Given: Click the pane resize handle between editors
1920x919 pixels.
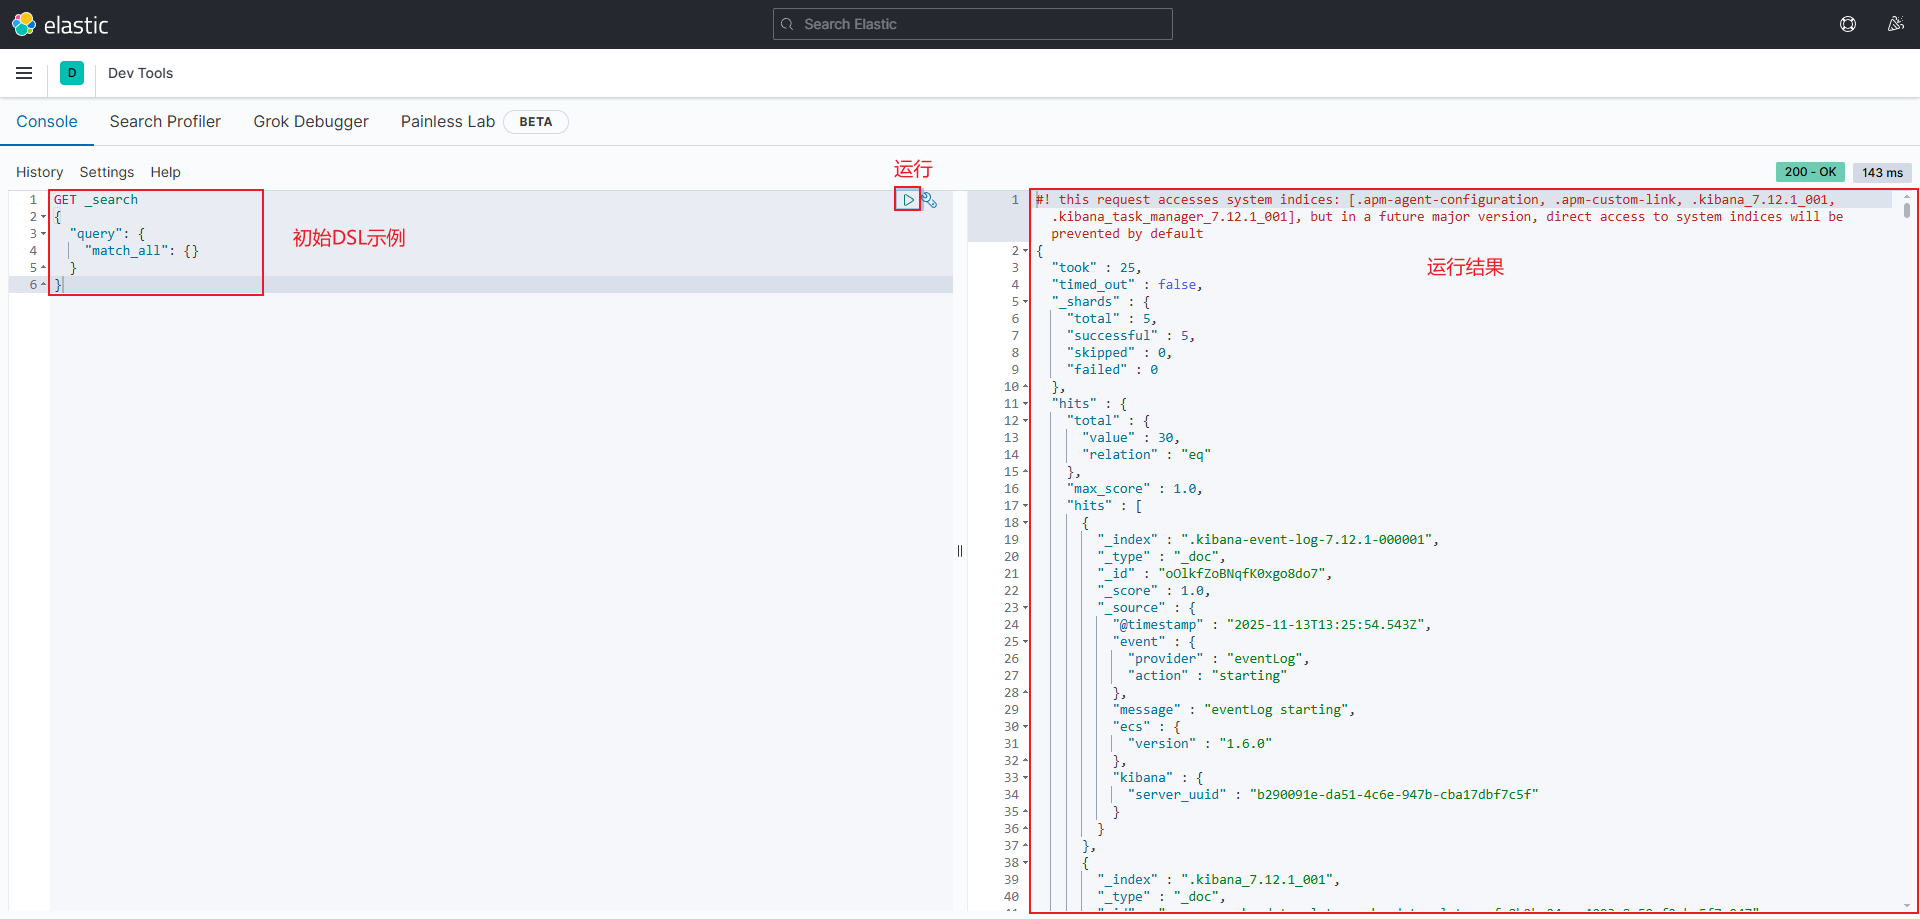Looking at the screenshot, I should click(x=960, y=551).
